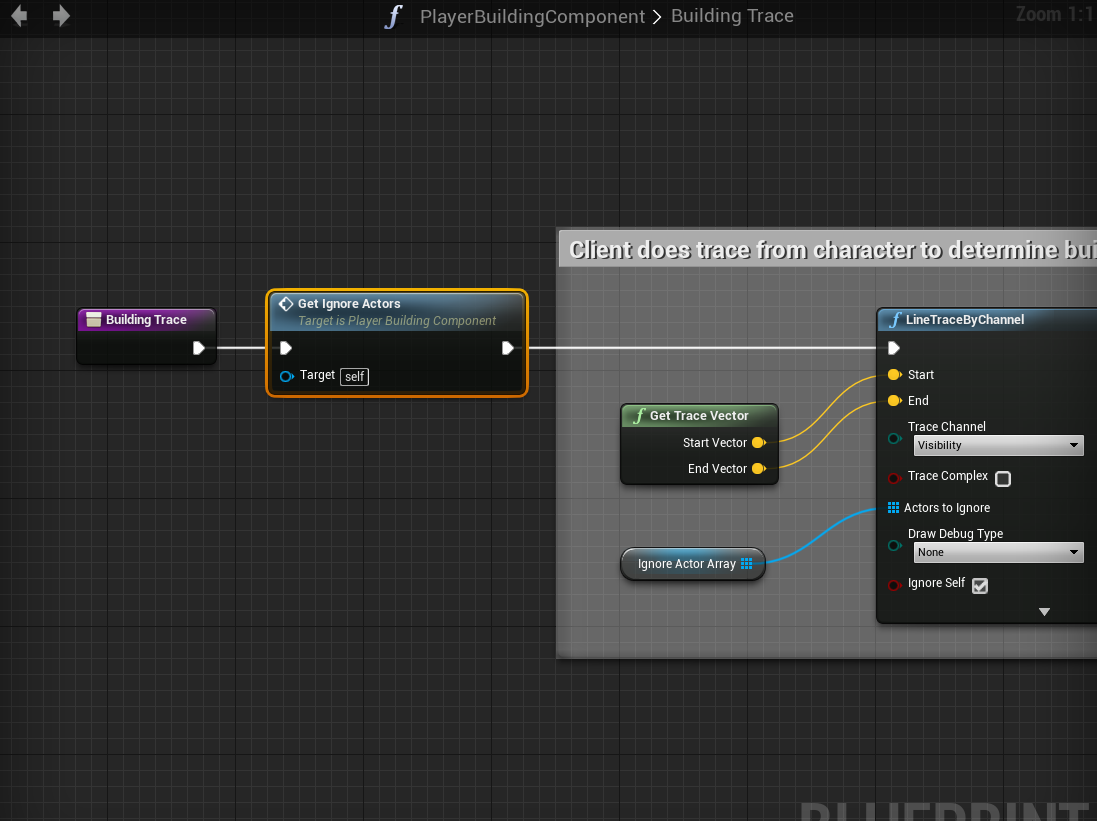Click the back navigation arrow
The height and width of the screenshot is (821, 1097).
click(x=19, y=16)
